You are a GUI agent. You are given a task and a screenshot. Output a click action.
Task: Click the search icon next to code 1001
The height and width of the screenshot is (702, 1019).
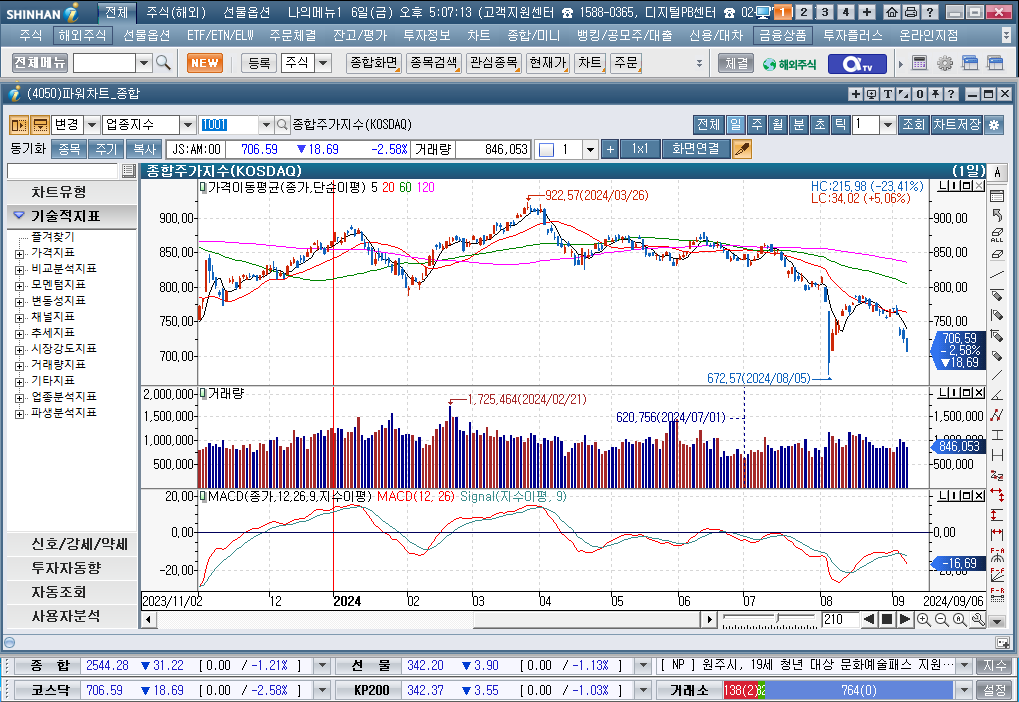282,125
